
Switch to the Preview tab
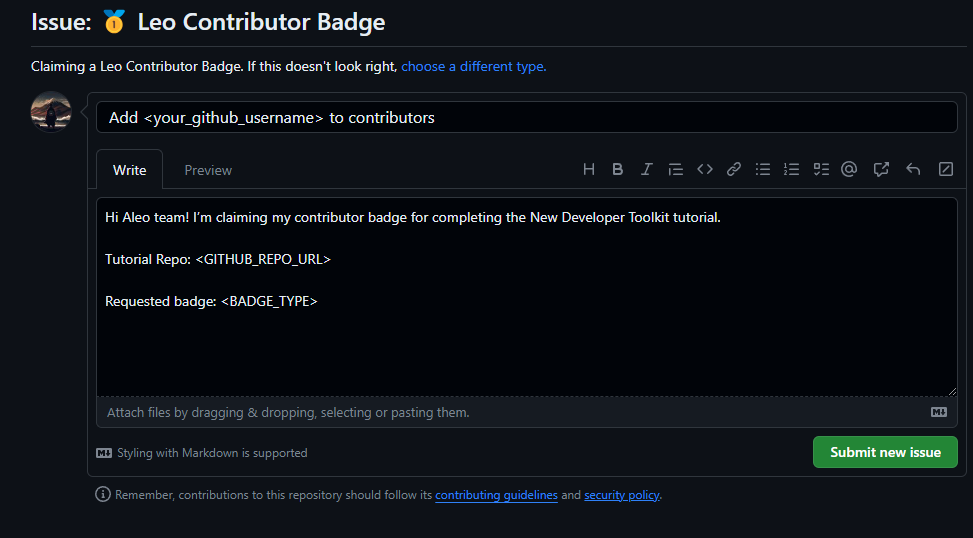(x=208, y=170)
